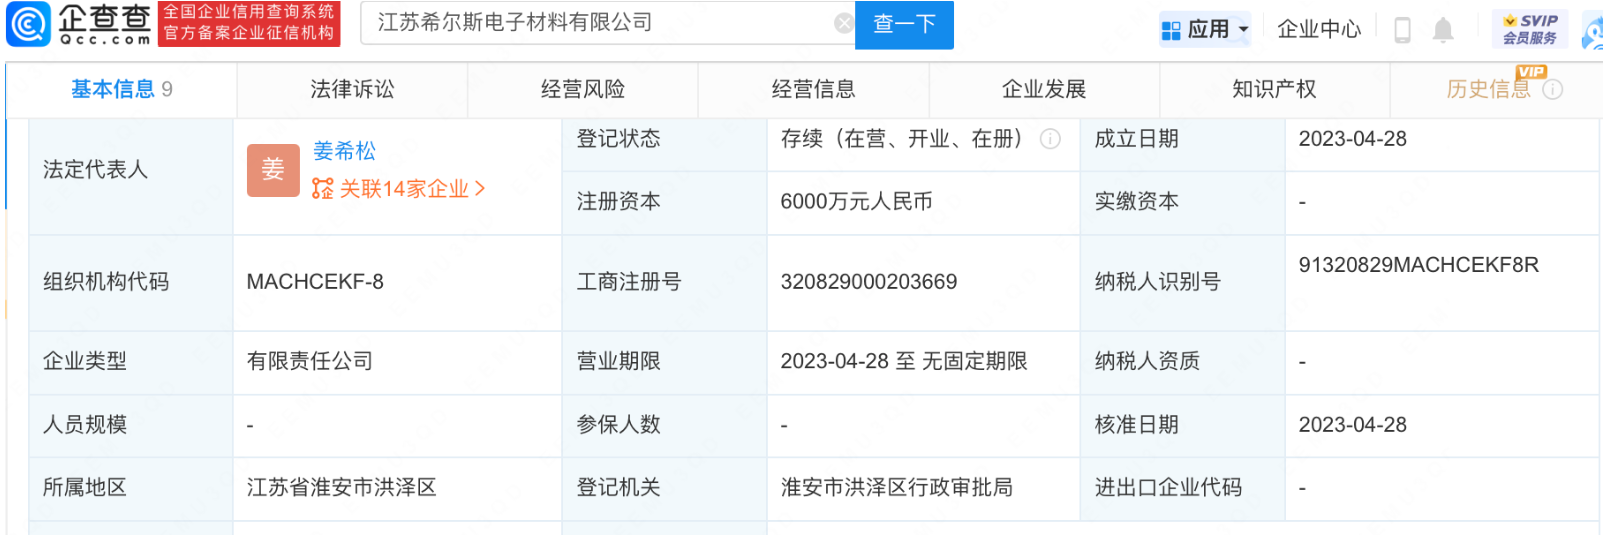This screenshot has width=1610, height=535.
Task: Open the 法律诉讼 tab
Action: pos(352,90)
